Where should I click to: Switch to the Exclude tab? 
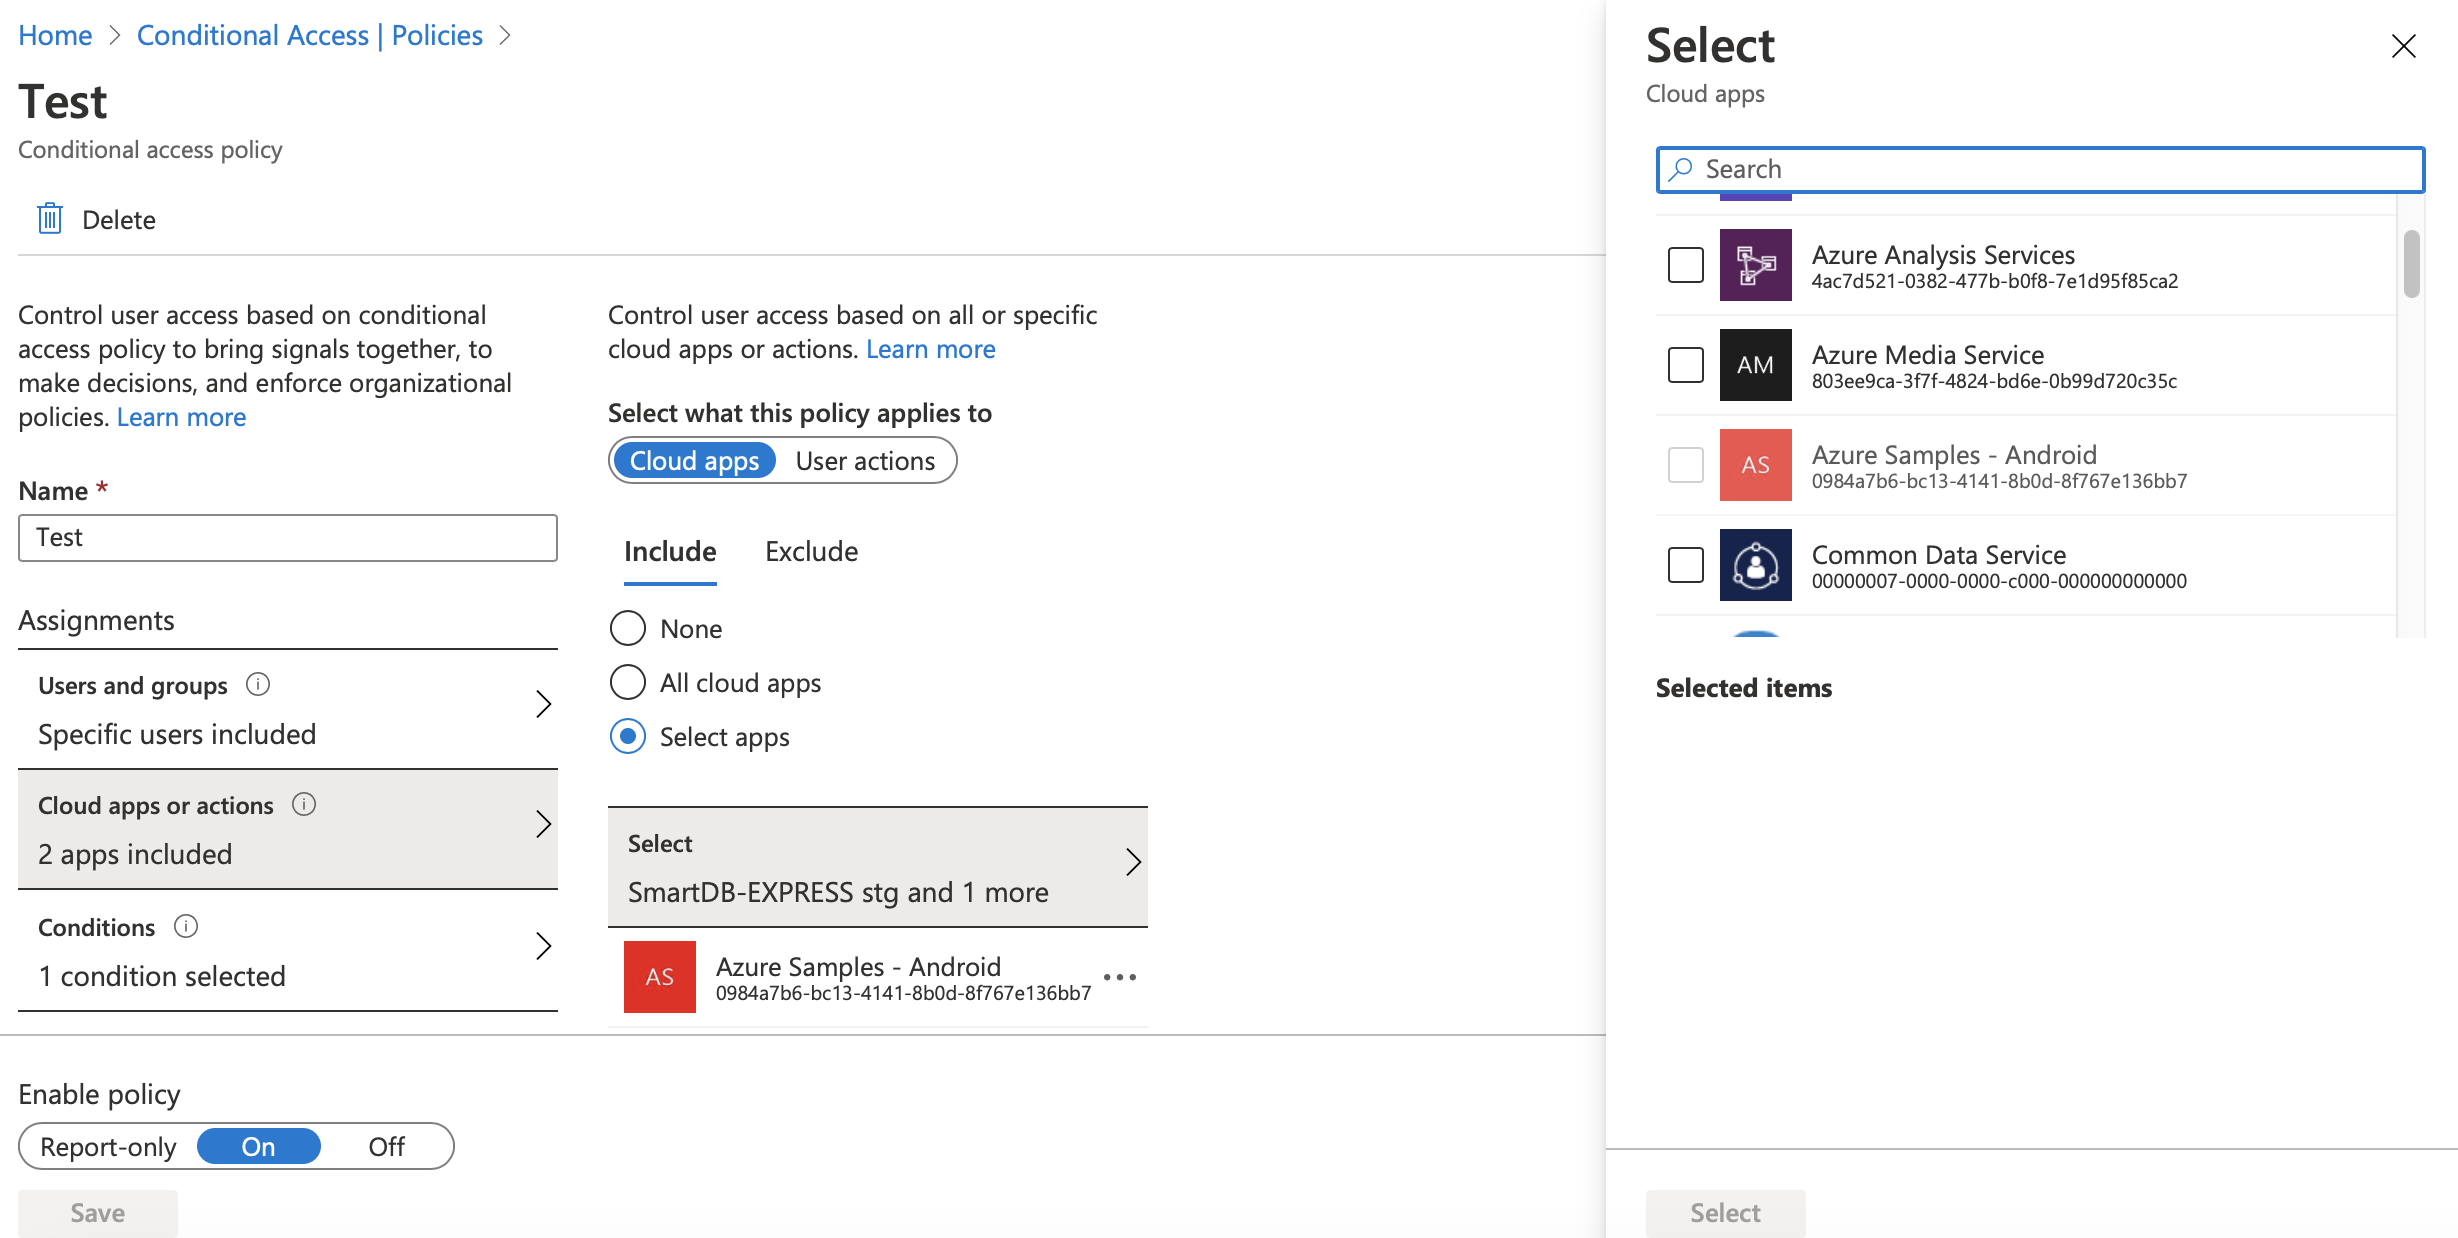pos(811,551)
